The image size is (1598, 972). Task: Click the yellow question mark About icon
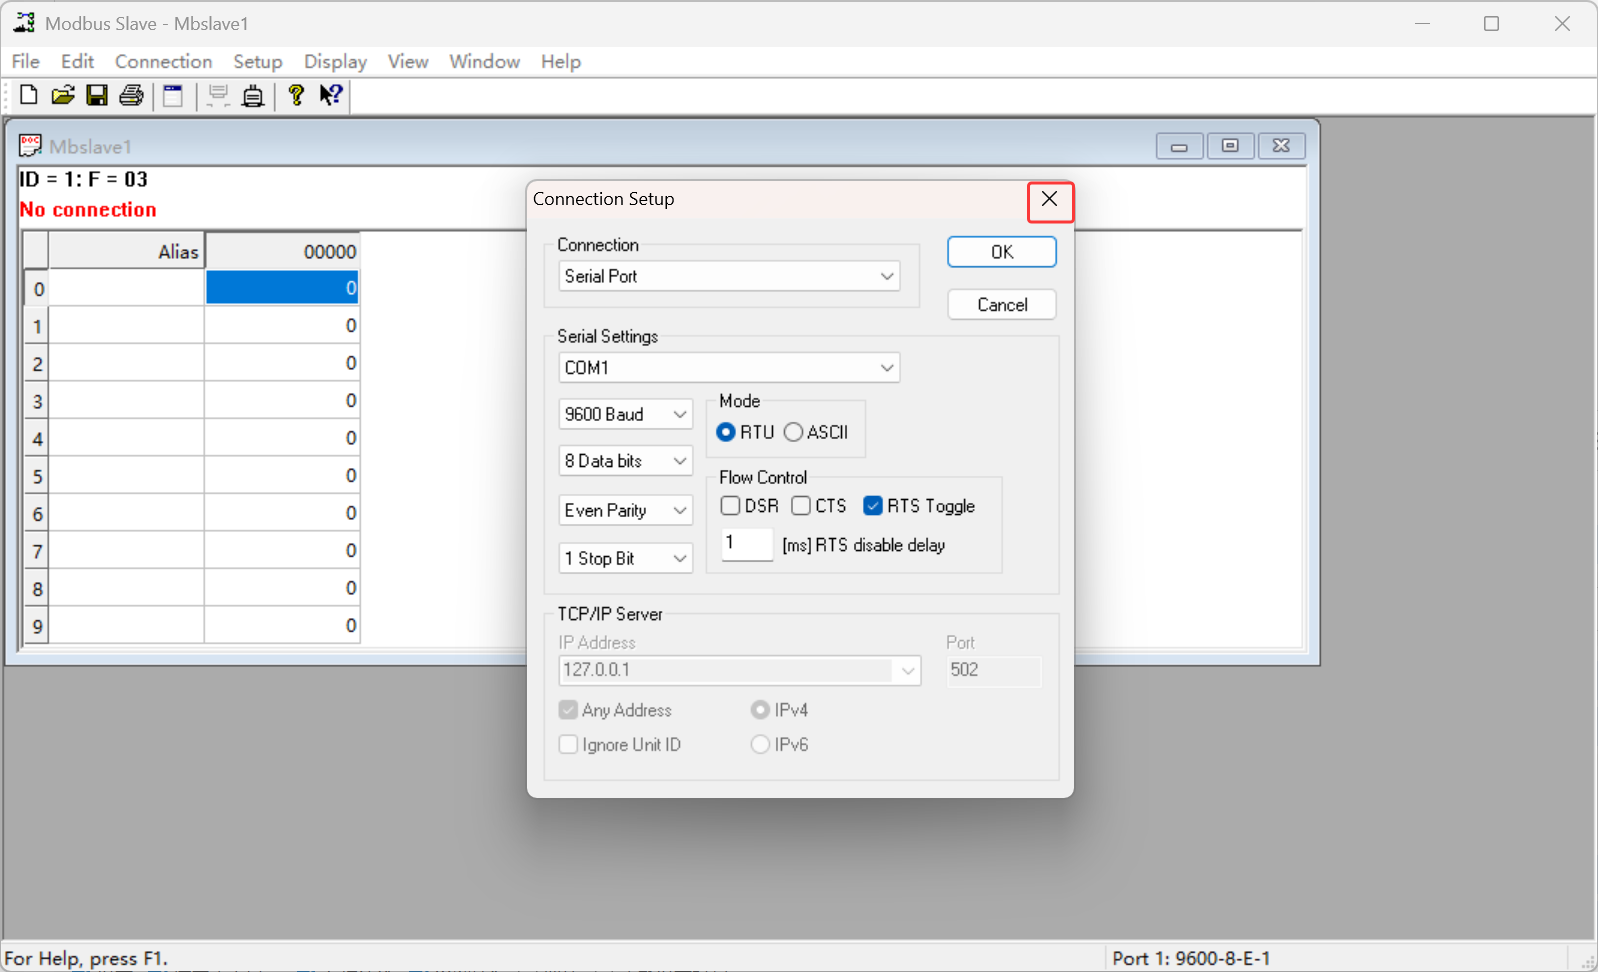coord(296,95)
